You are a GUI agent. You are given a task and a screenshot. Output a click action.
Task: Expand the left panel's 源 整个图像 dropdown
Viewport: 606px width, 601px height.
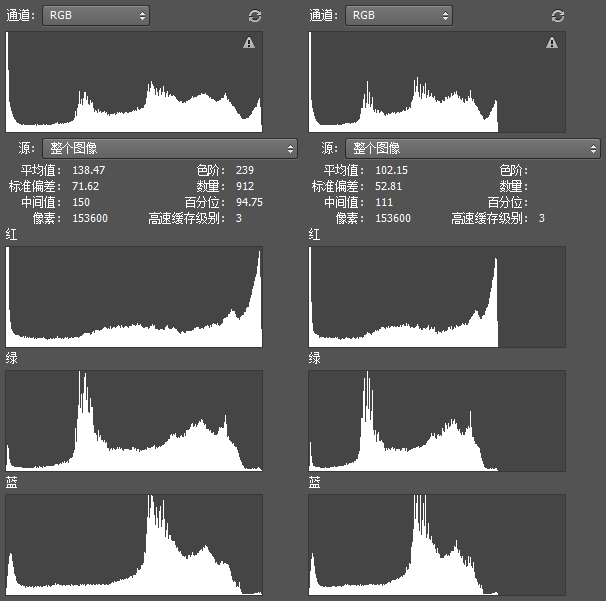[169, 148]
